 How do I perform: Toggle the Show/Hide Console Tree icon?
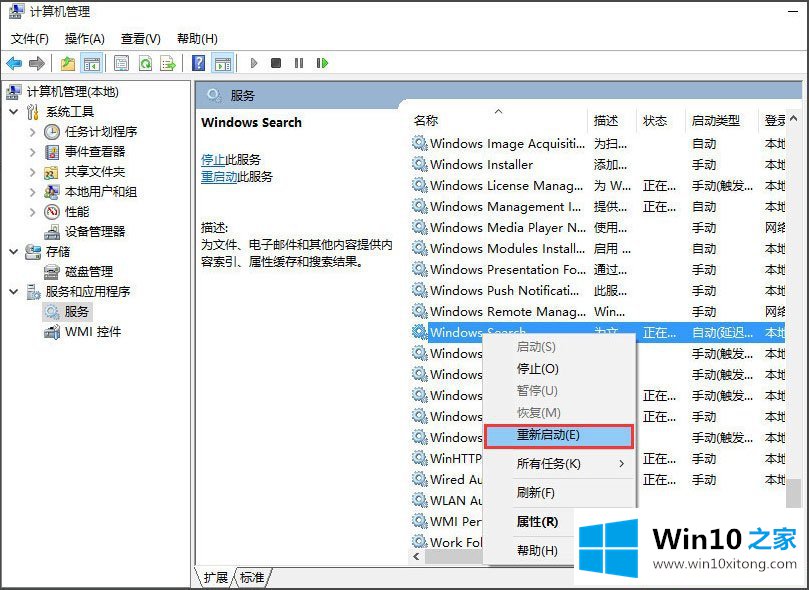pos(91,63)
